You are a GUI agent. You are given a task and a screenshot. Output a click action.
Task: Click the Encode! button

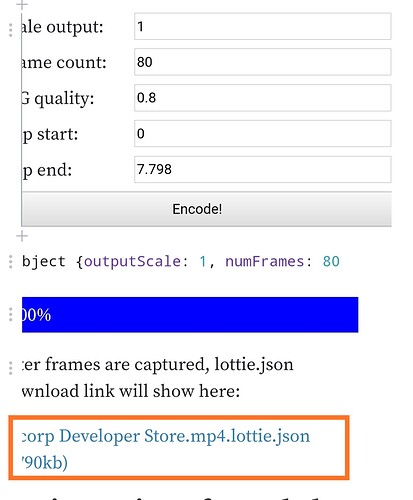point(207,209)
